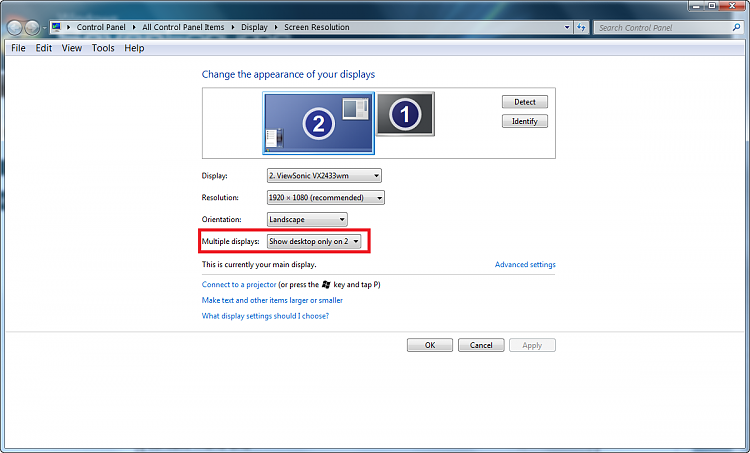Expand the arrow after All Control Panel Items
Viewport: 750px width, 453px height.
click(x=233, y=27)
